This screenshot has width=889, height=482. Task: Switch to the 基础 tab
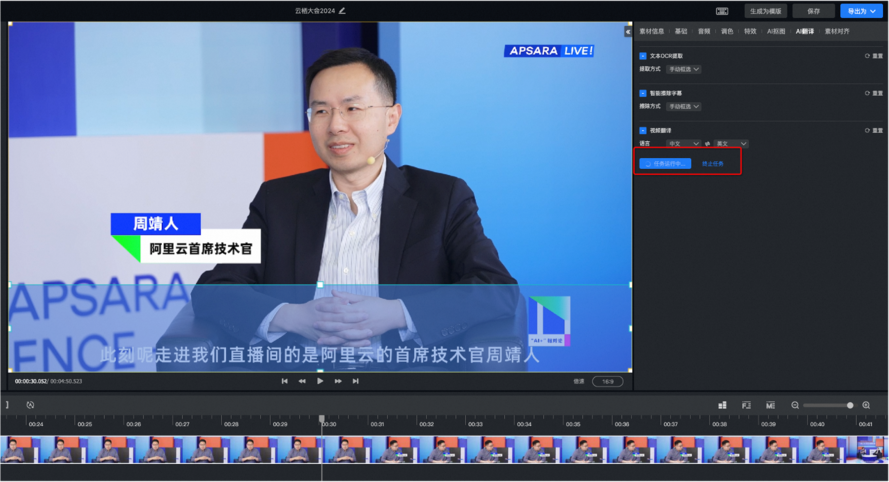click(x=681, y=32)
